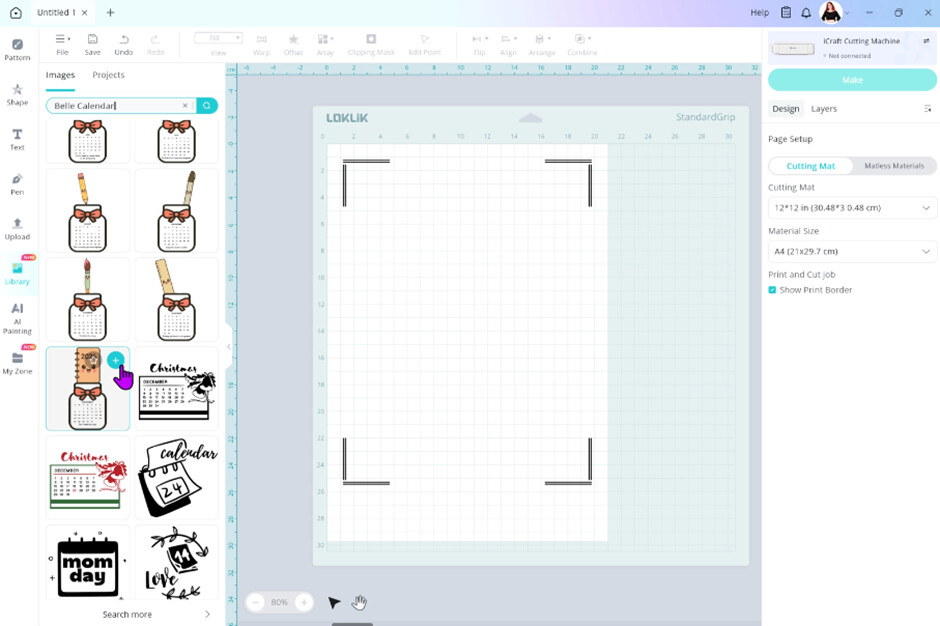The width and height of the screenshot is (940, 626).
Task: Select the Text tool
Action: 17,139
